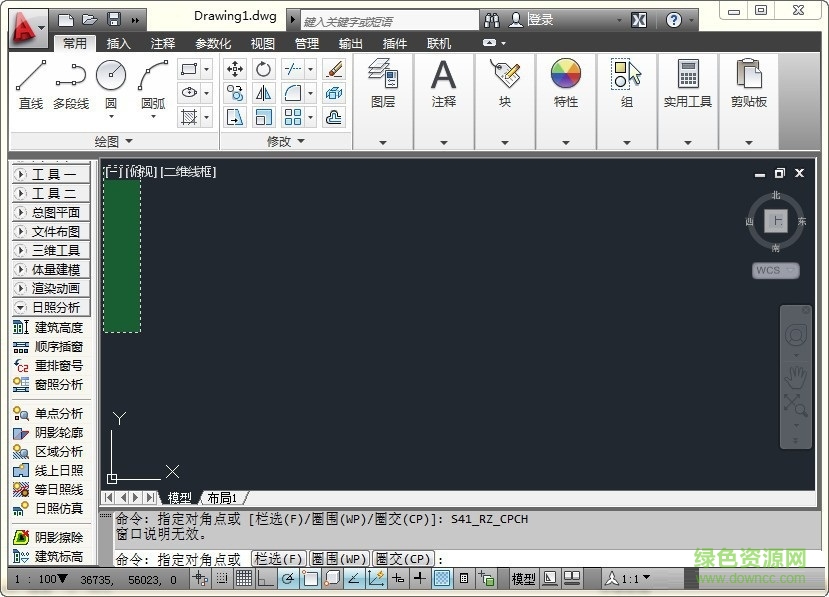Click 登录 to sign in
829x597 pixels.
(540, 20)
